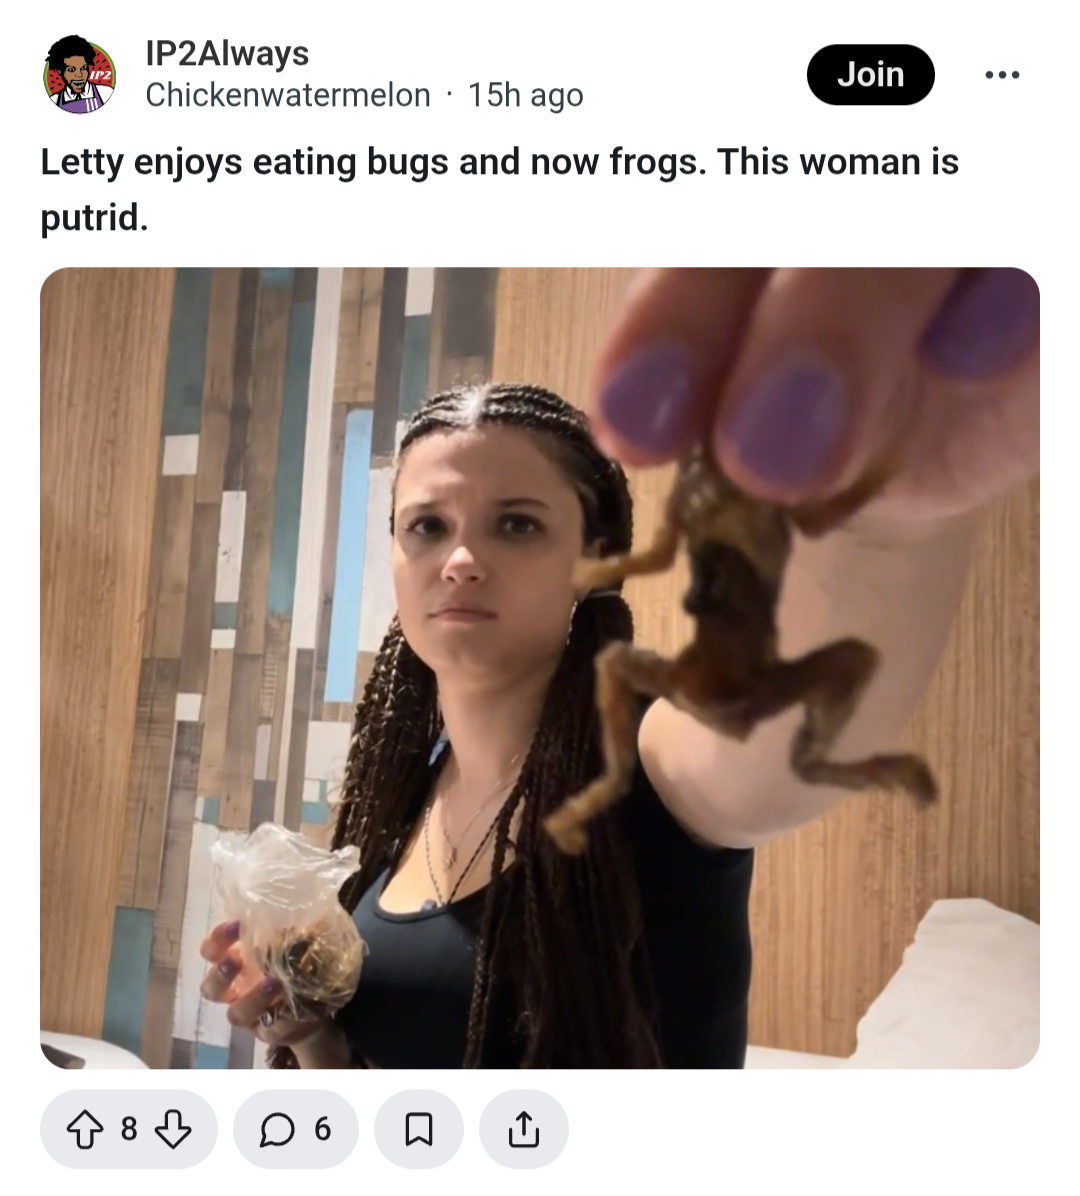The width and height of the screenshot is (1080, 1196).
Task: Tap the comment count showing 6
Action: pyautogui.click(x=322, y=1129)
